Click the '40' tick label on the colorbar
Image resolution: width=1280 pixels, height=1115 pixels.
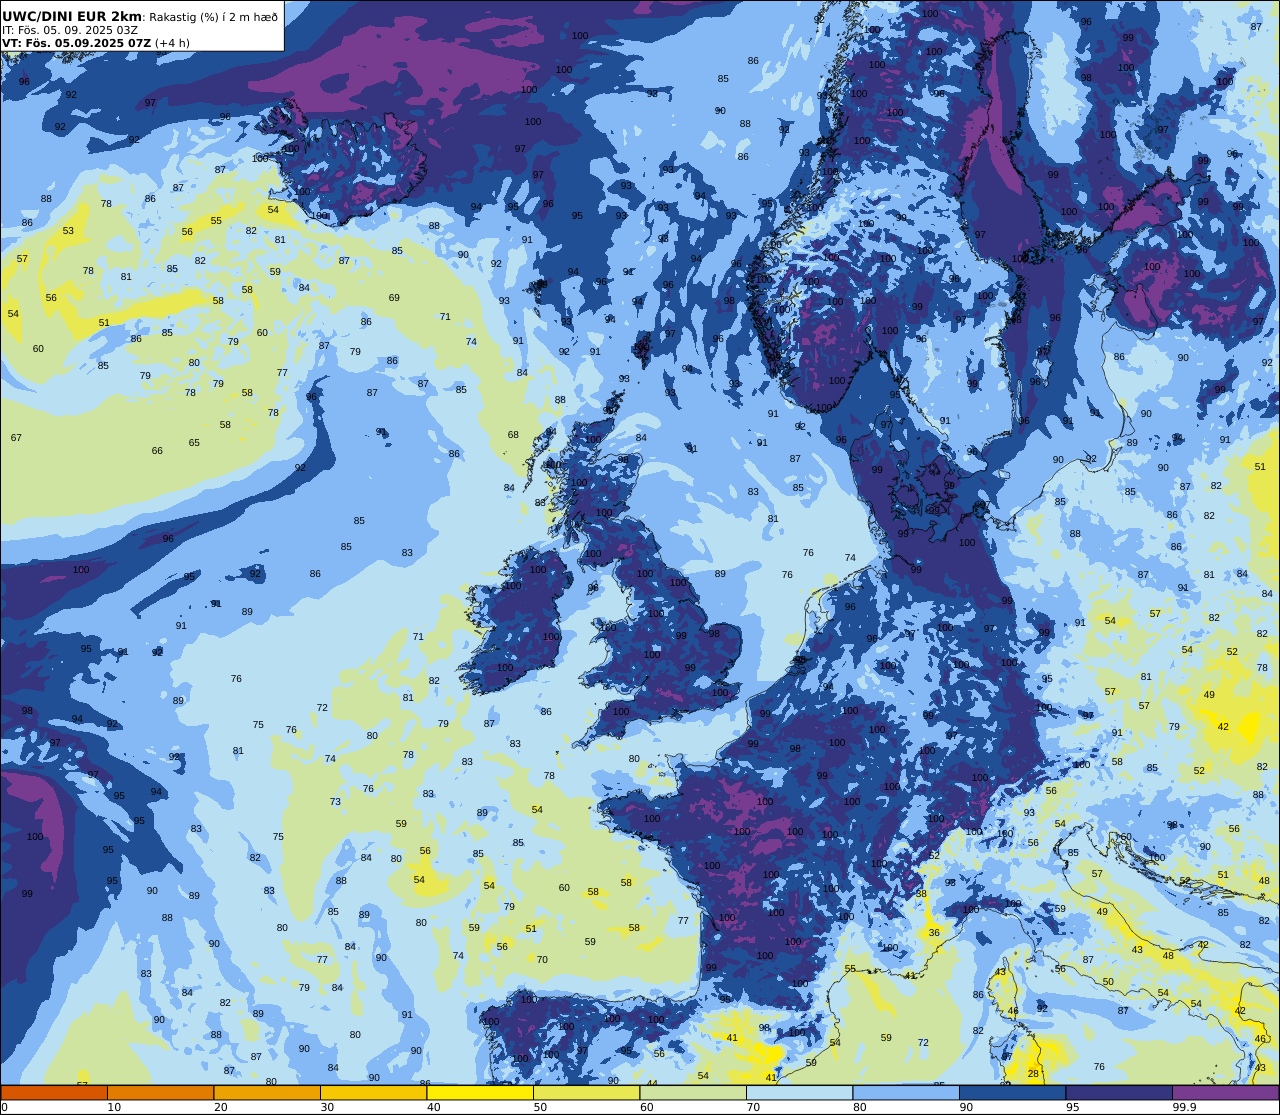pos(433,1107)
